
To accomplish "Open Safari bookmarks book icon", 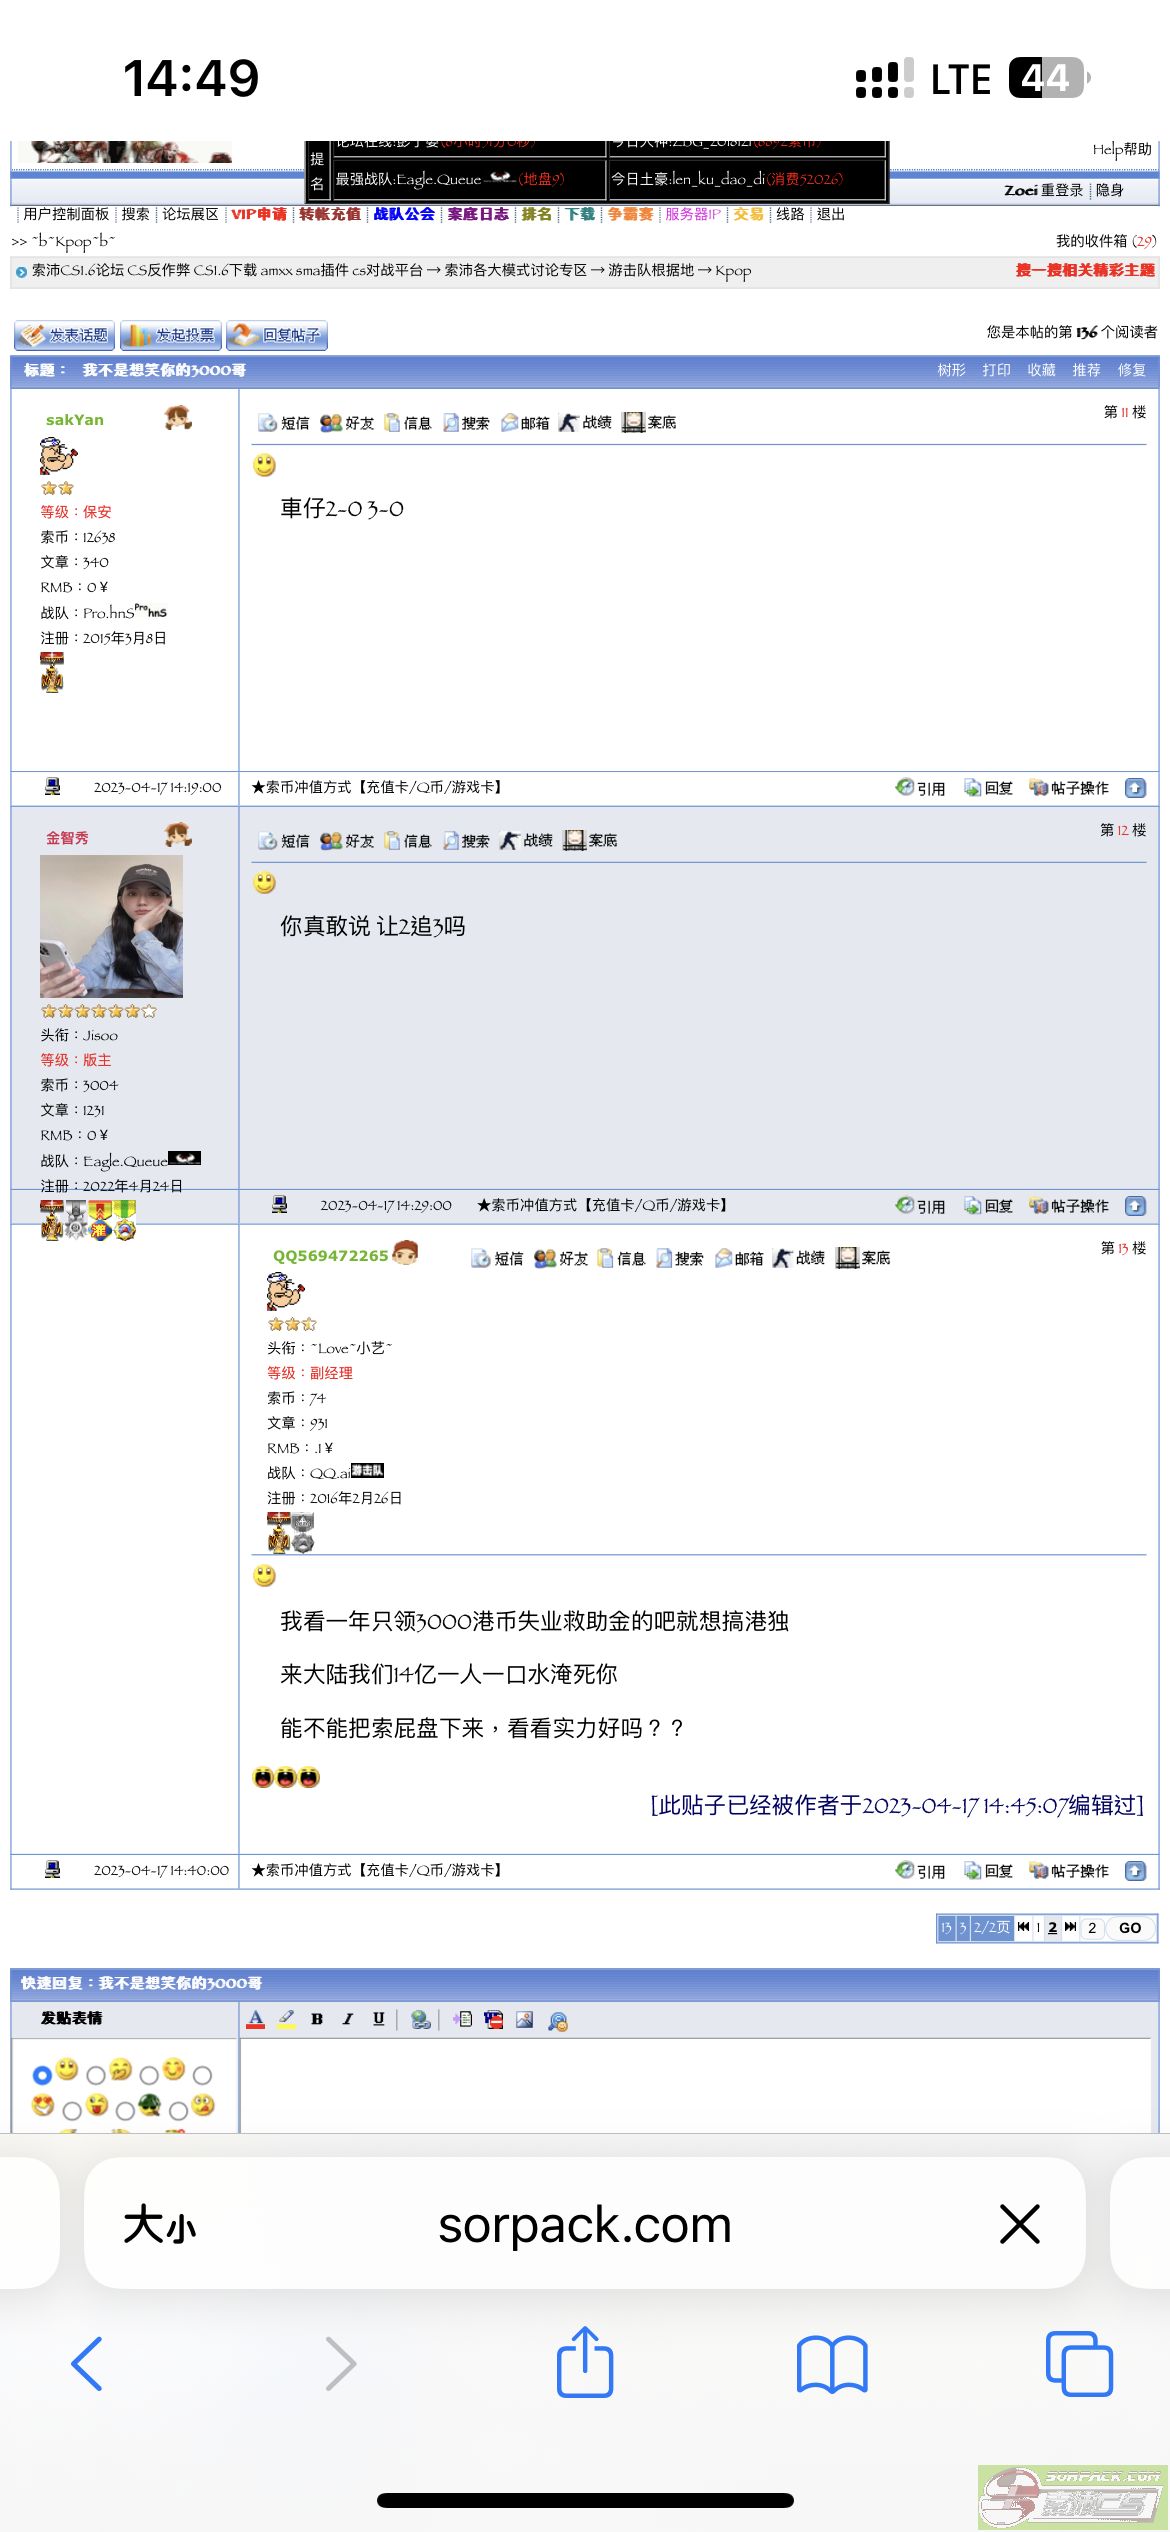I will click(x=832, y=2364).
